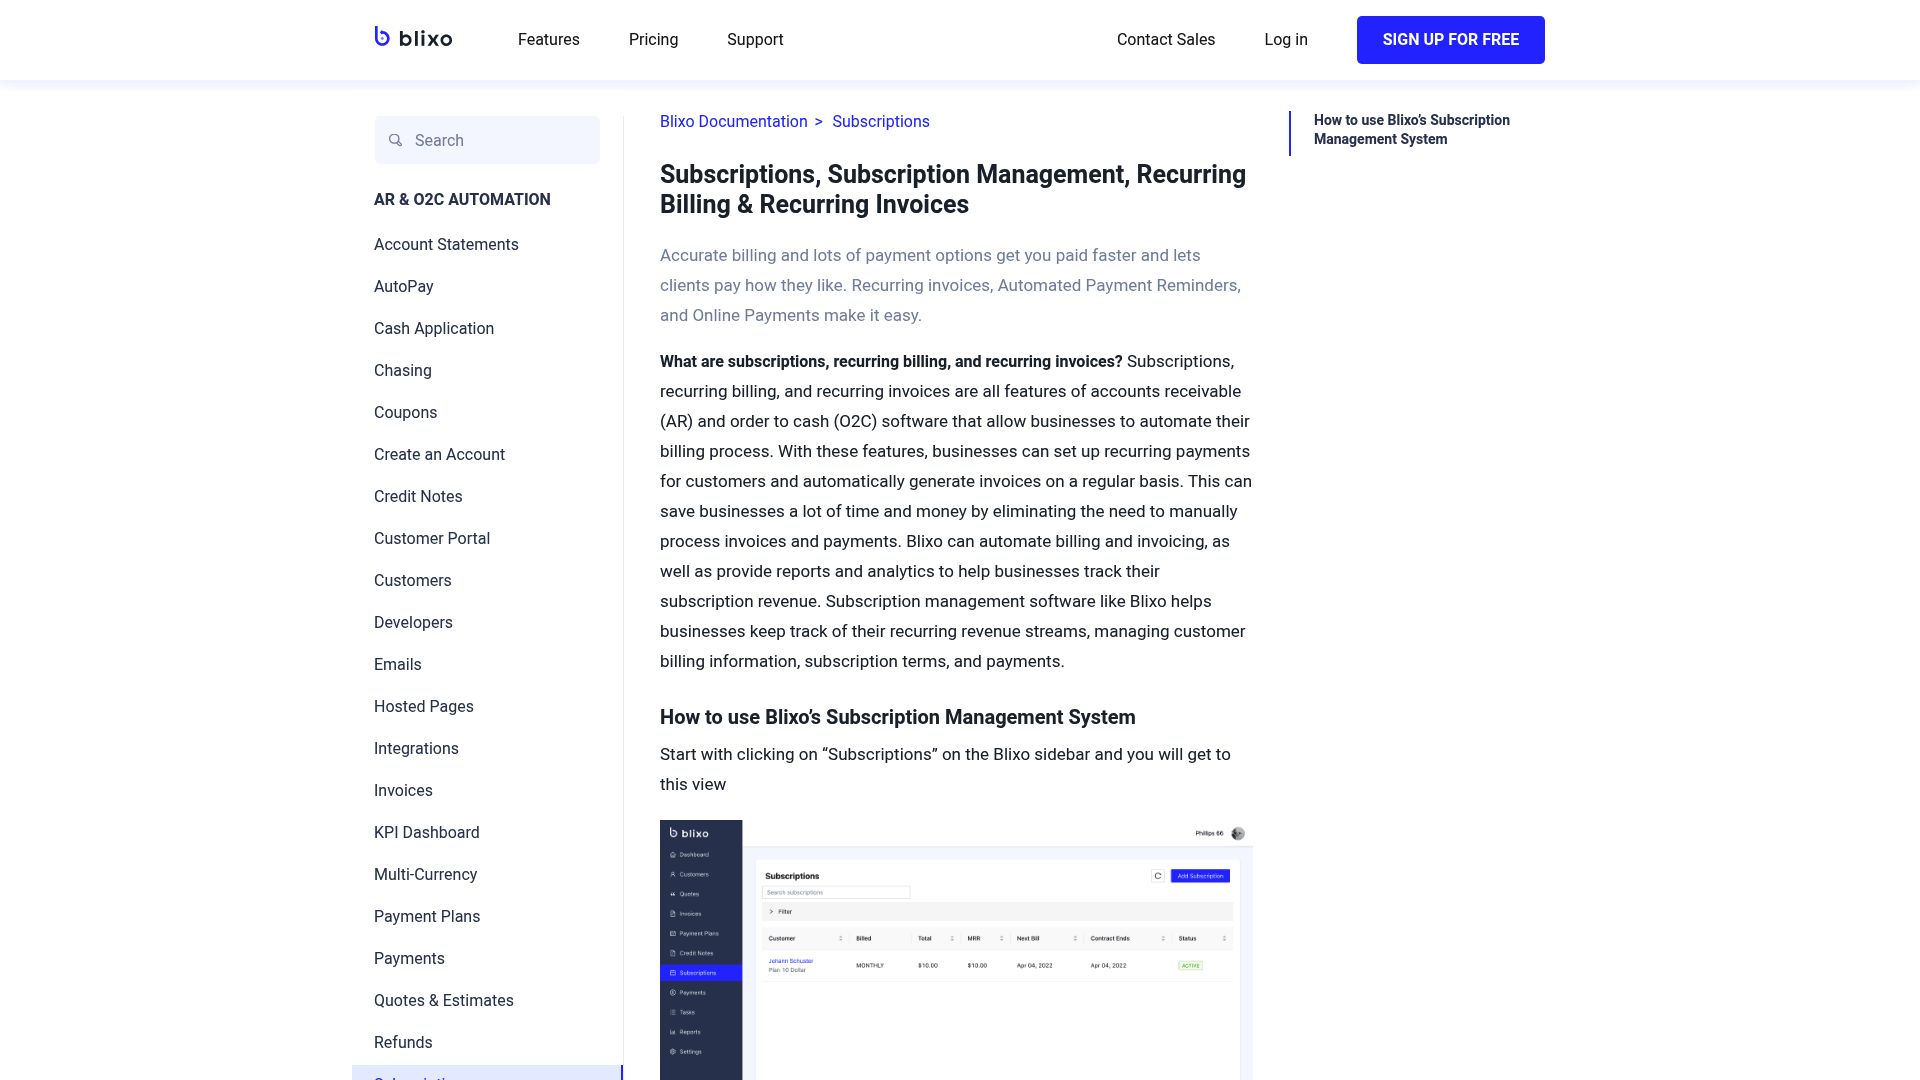Click the Quotes icon in the dark sidebar
This screenshot has height=1080, width=1920.
coord(673,894)
